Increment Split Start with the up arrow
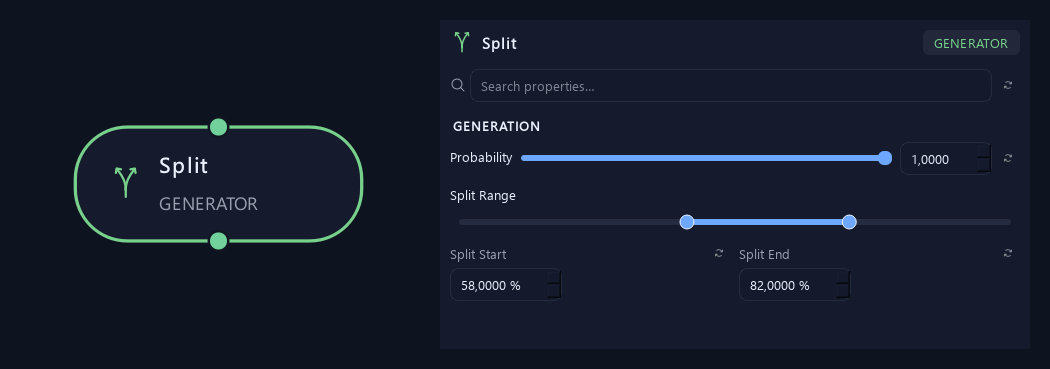This screenshot has width=1050, height=369. pos(554,277)
